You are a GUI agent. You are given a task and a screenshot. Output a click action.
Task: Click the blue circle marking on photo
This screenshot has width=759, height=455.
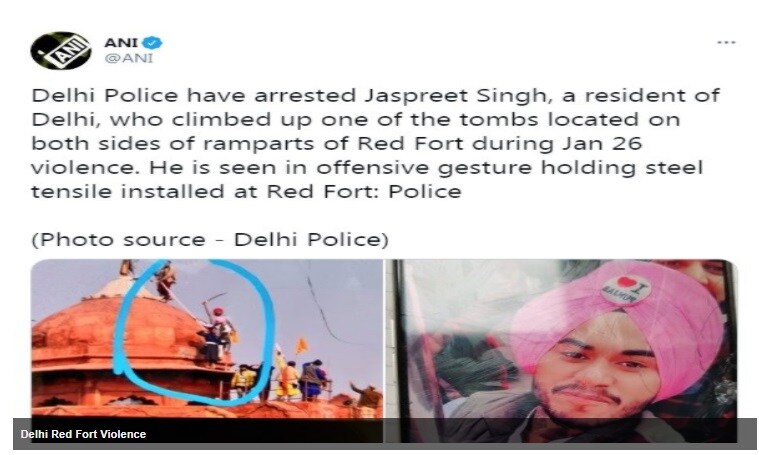(x=194, y=332)
